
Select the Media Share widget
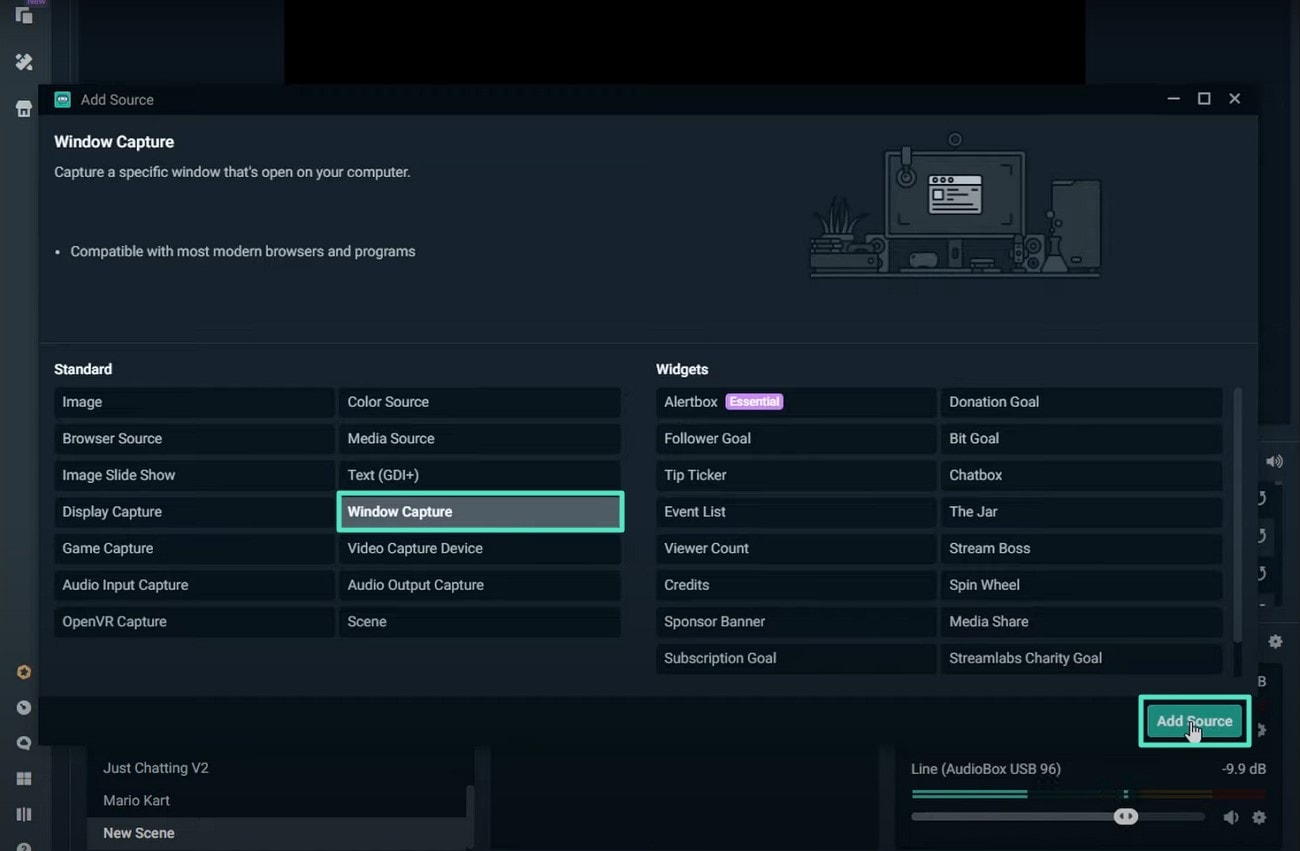(x=1081, y=621)
